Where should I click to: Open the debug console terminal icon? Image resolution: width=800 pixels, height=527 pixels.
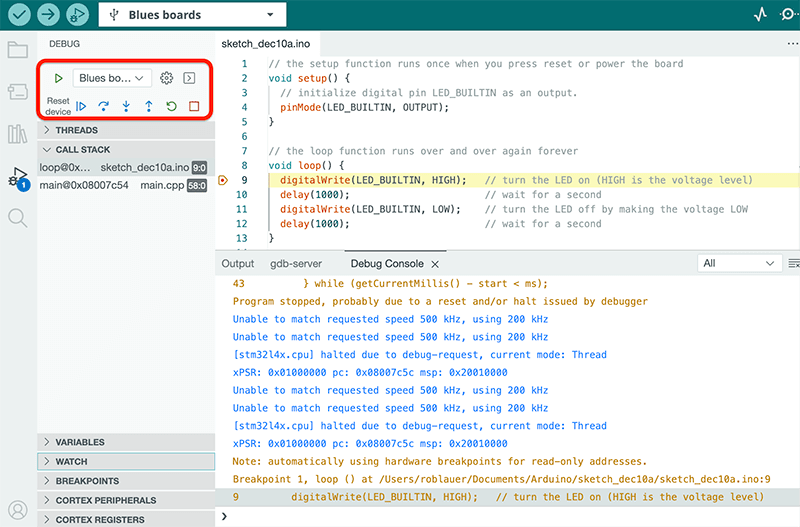click(x=189, y=78)
